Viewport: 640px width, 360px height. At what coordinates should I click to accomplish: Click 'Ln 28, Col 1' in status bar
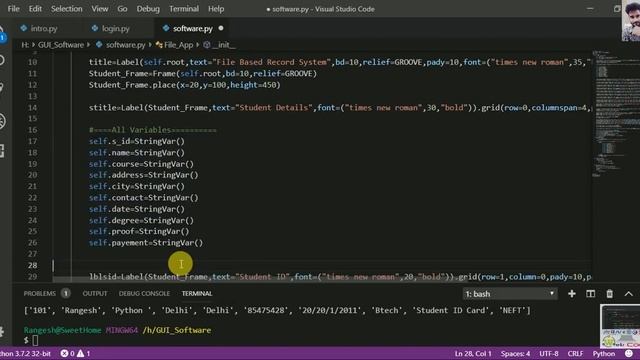(473, 353)
